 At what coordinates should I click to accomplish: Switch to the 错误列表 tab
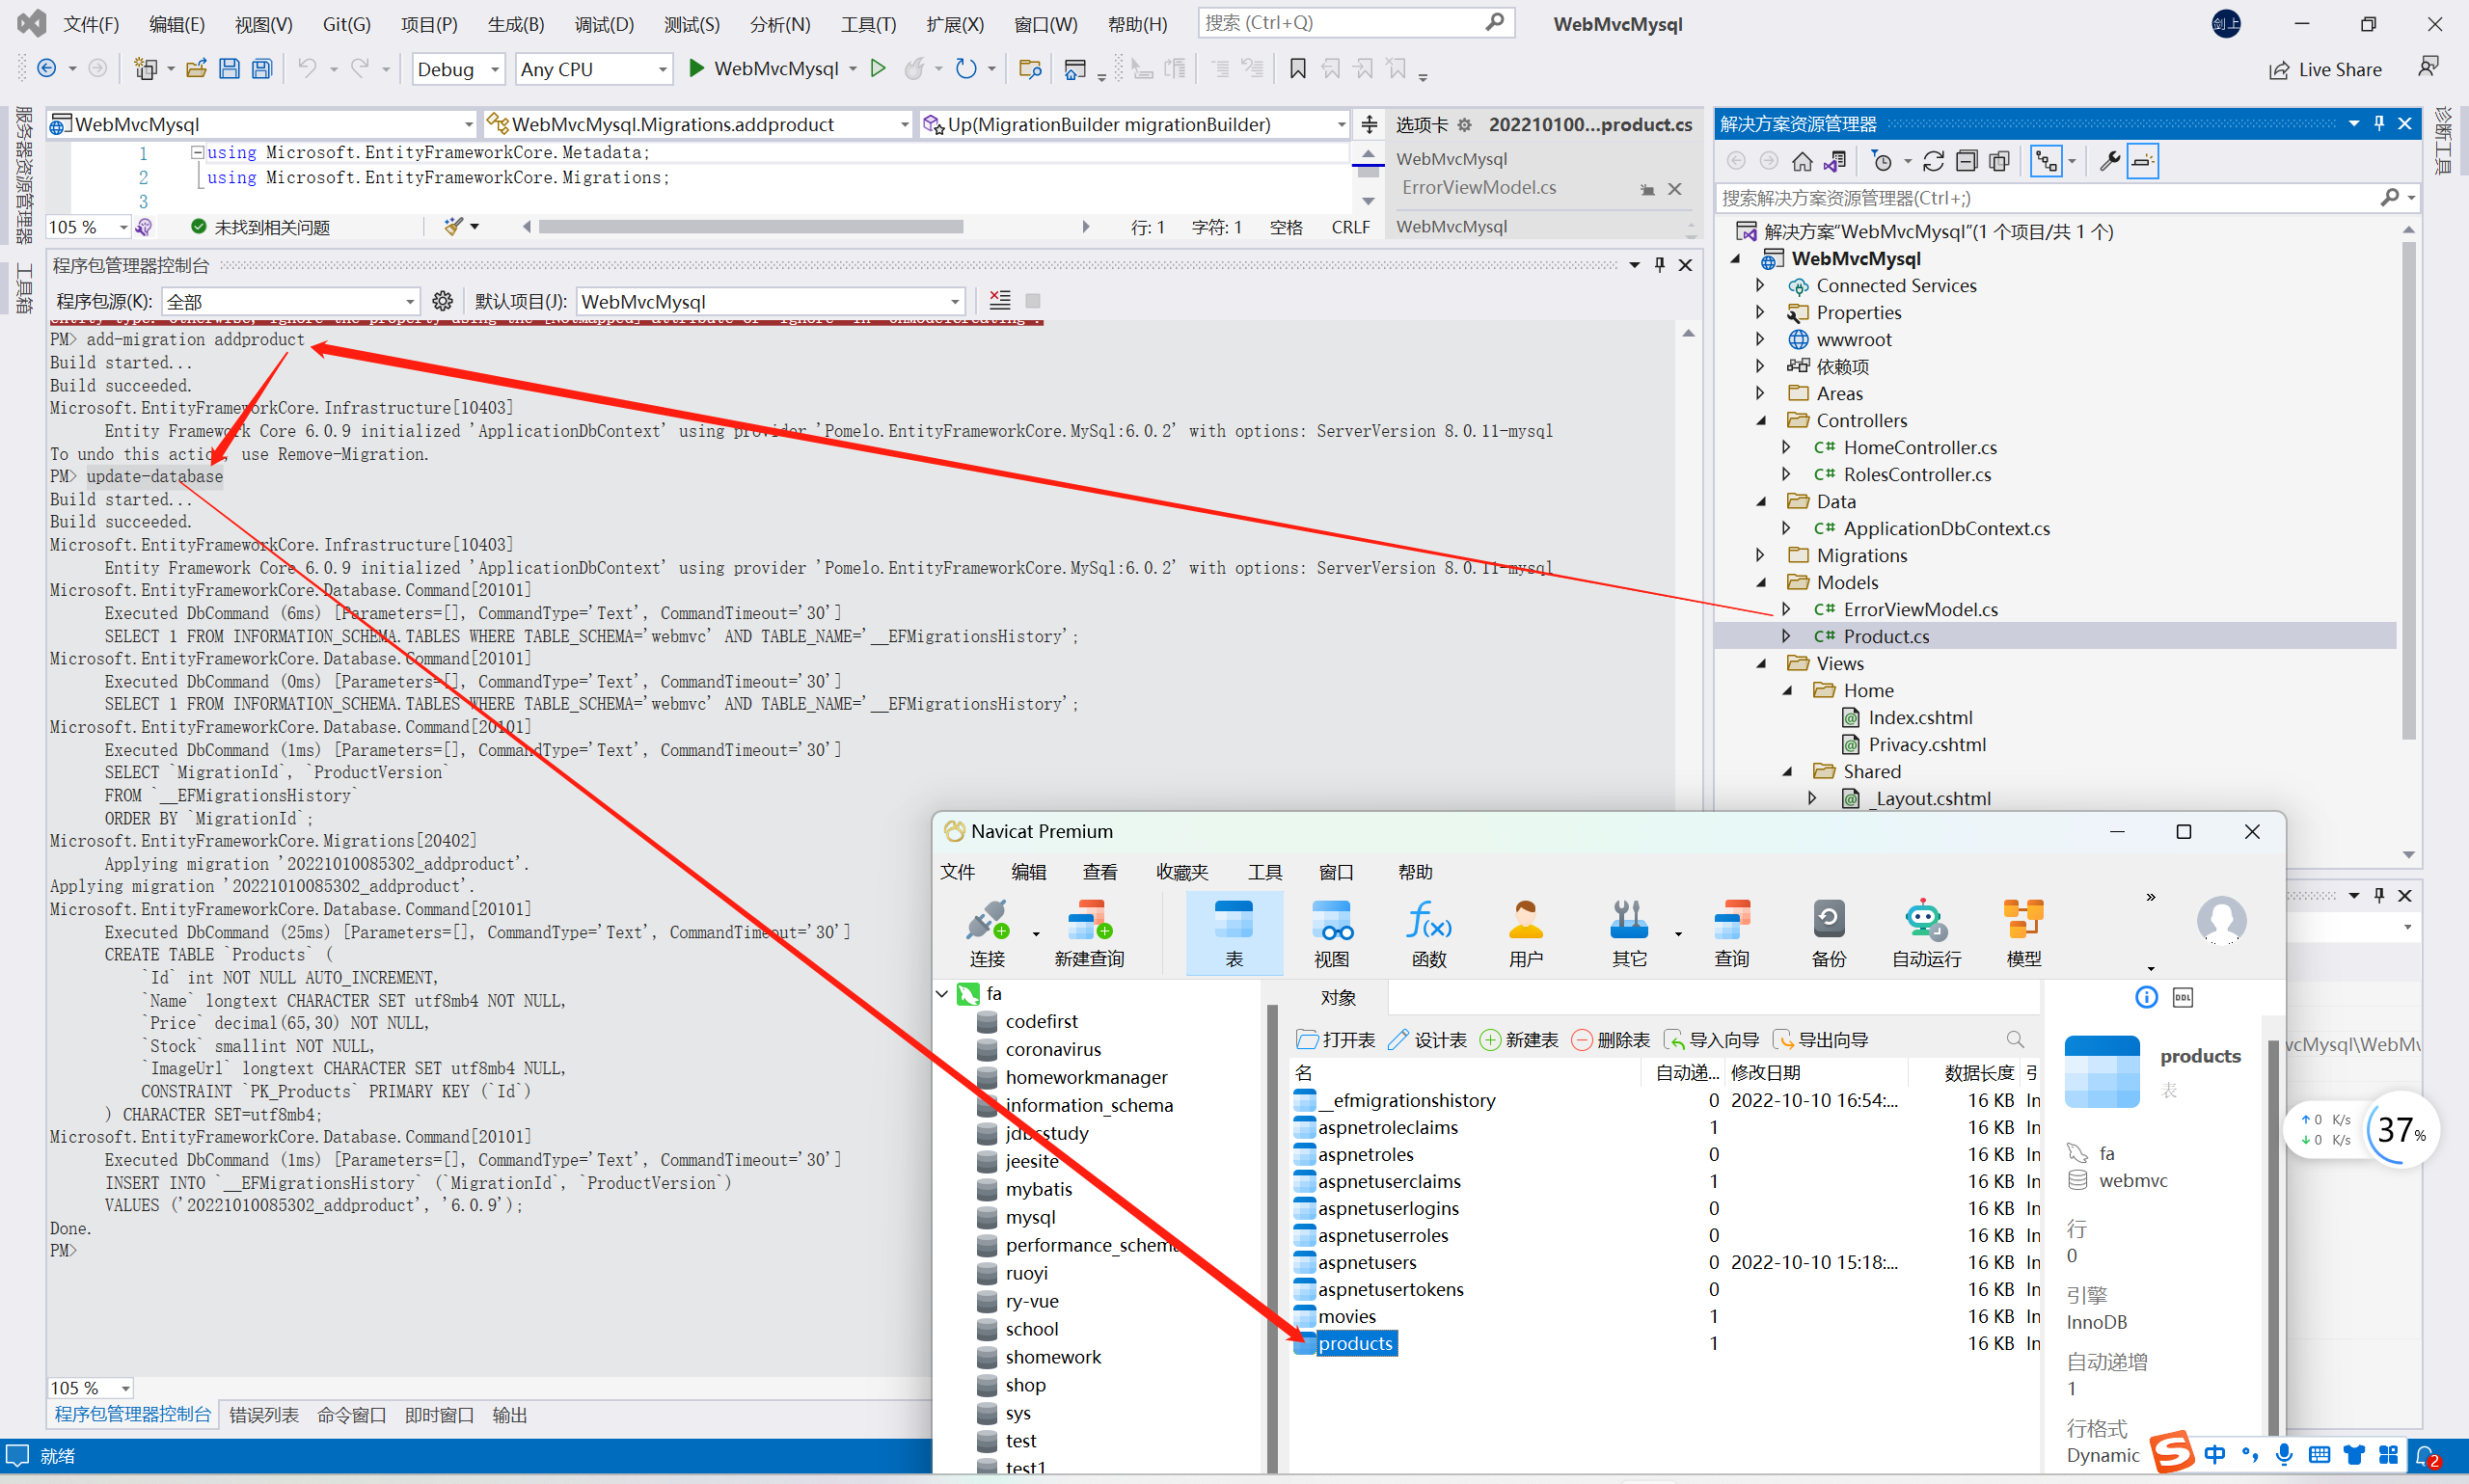point(263,1414)
